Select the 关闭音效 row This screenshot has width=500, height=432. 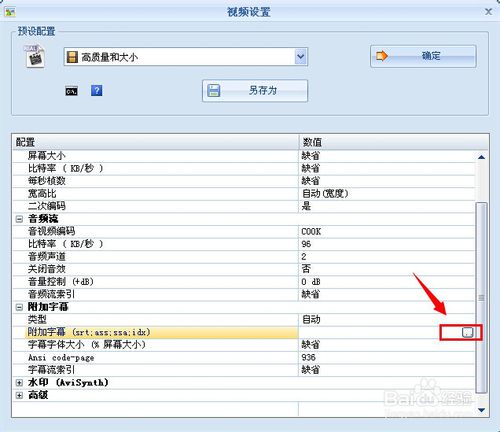[x=244, y=269]
